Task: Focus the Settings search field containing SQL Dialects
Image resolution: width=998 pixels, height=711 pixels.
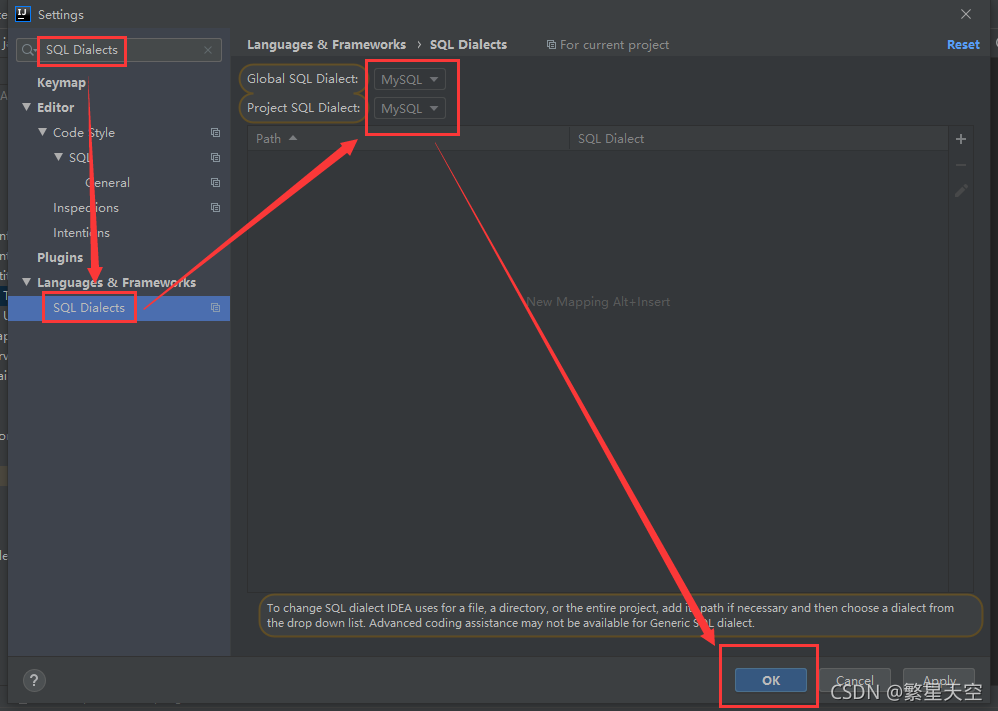Action: pyautogui.click(x=119, y=50)
